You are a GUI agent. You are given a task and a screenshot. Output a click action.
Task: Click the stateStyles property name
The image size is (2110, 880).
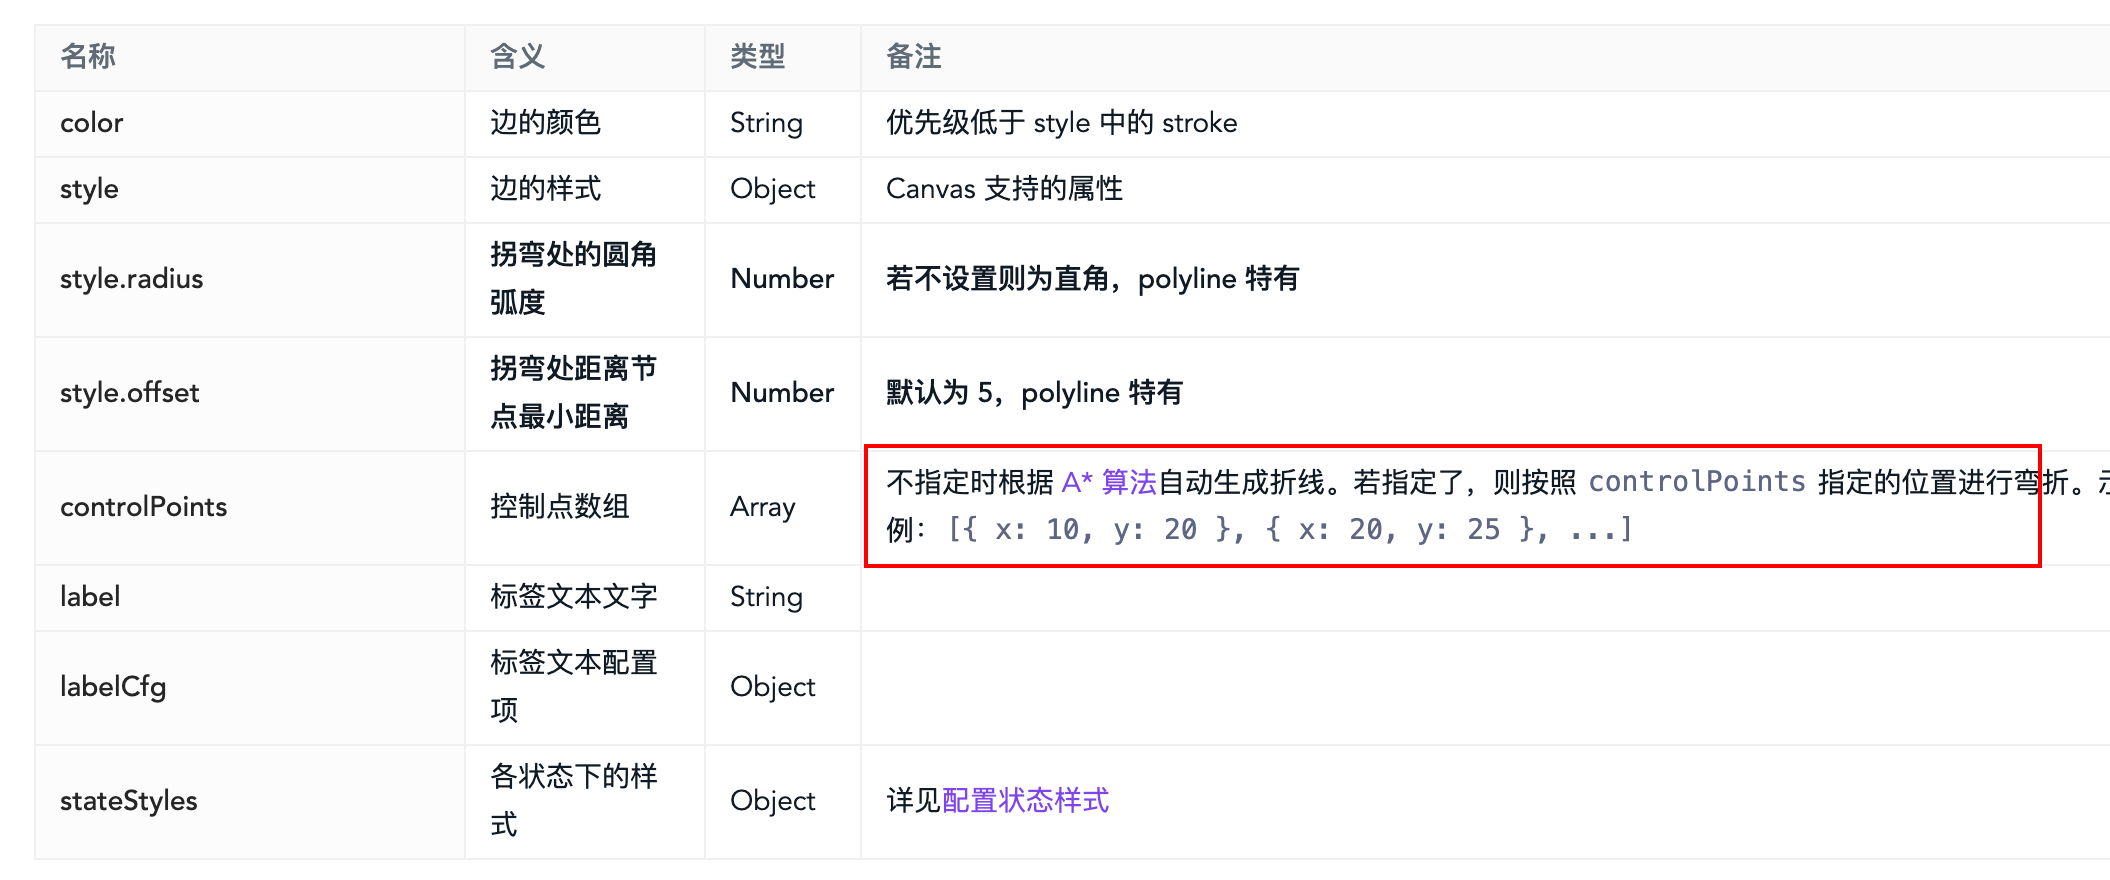(129, 801)
